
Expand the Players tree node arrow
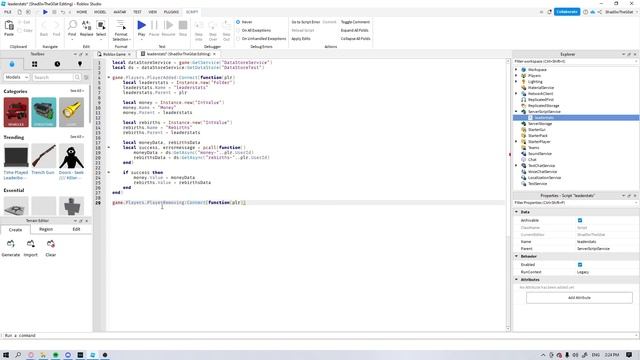(516, 76)
